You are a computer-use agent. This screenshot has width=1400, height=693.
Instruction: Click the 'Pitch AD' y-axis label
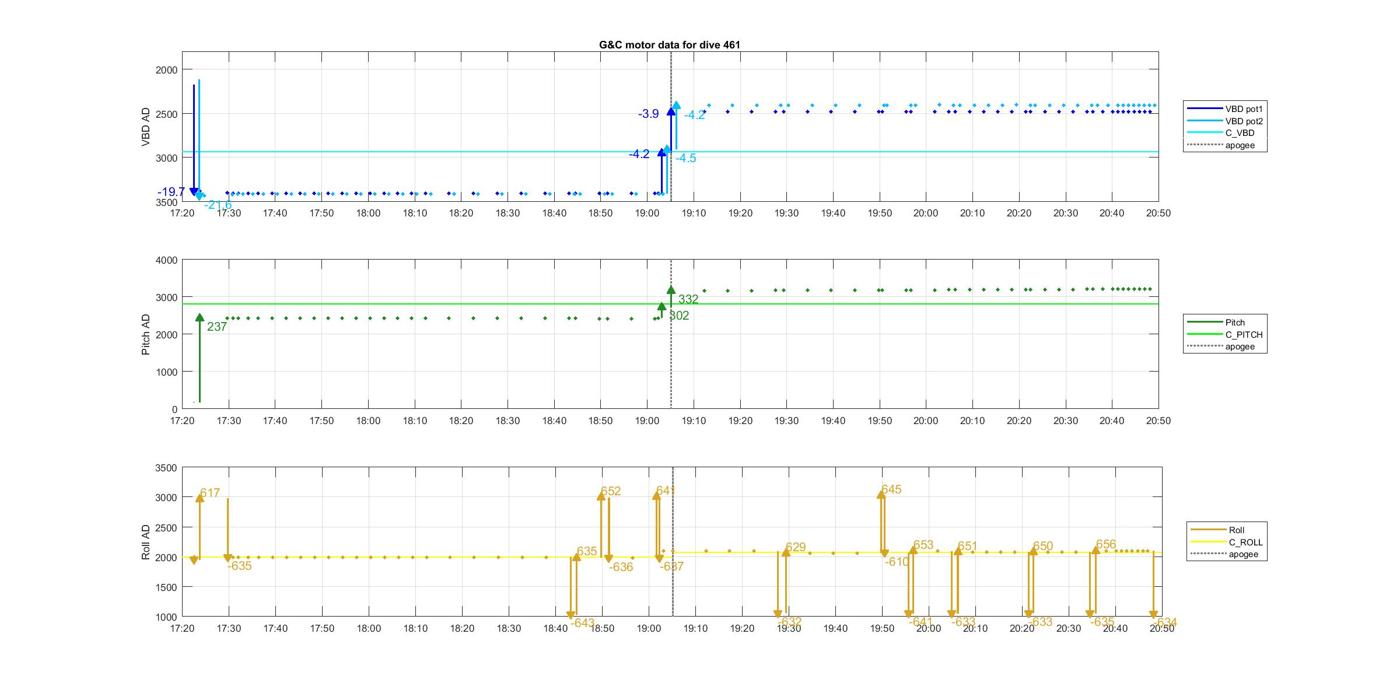tap(146, 335)
